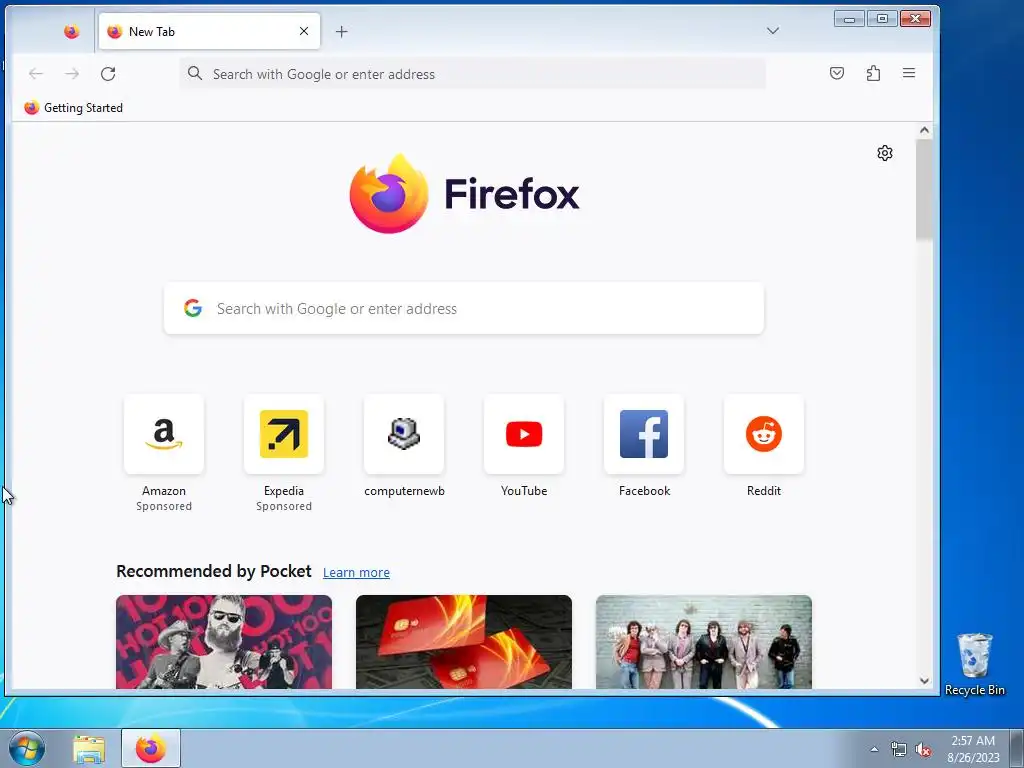Click the Recommended by Pocket heading
1024x768 pixels.
(214, 571)
